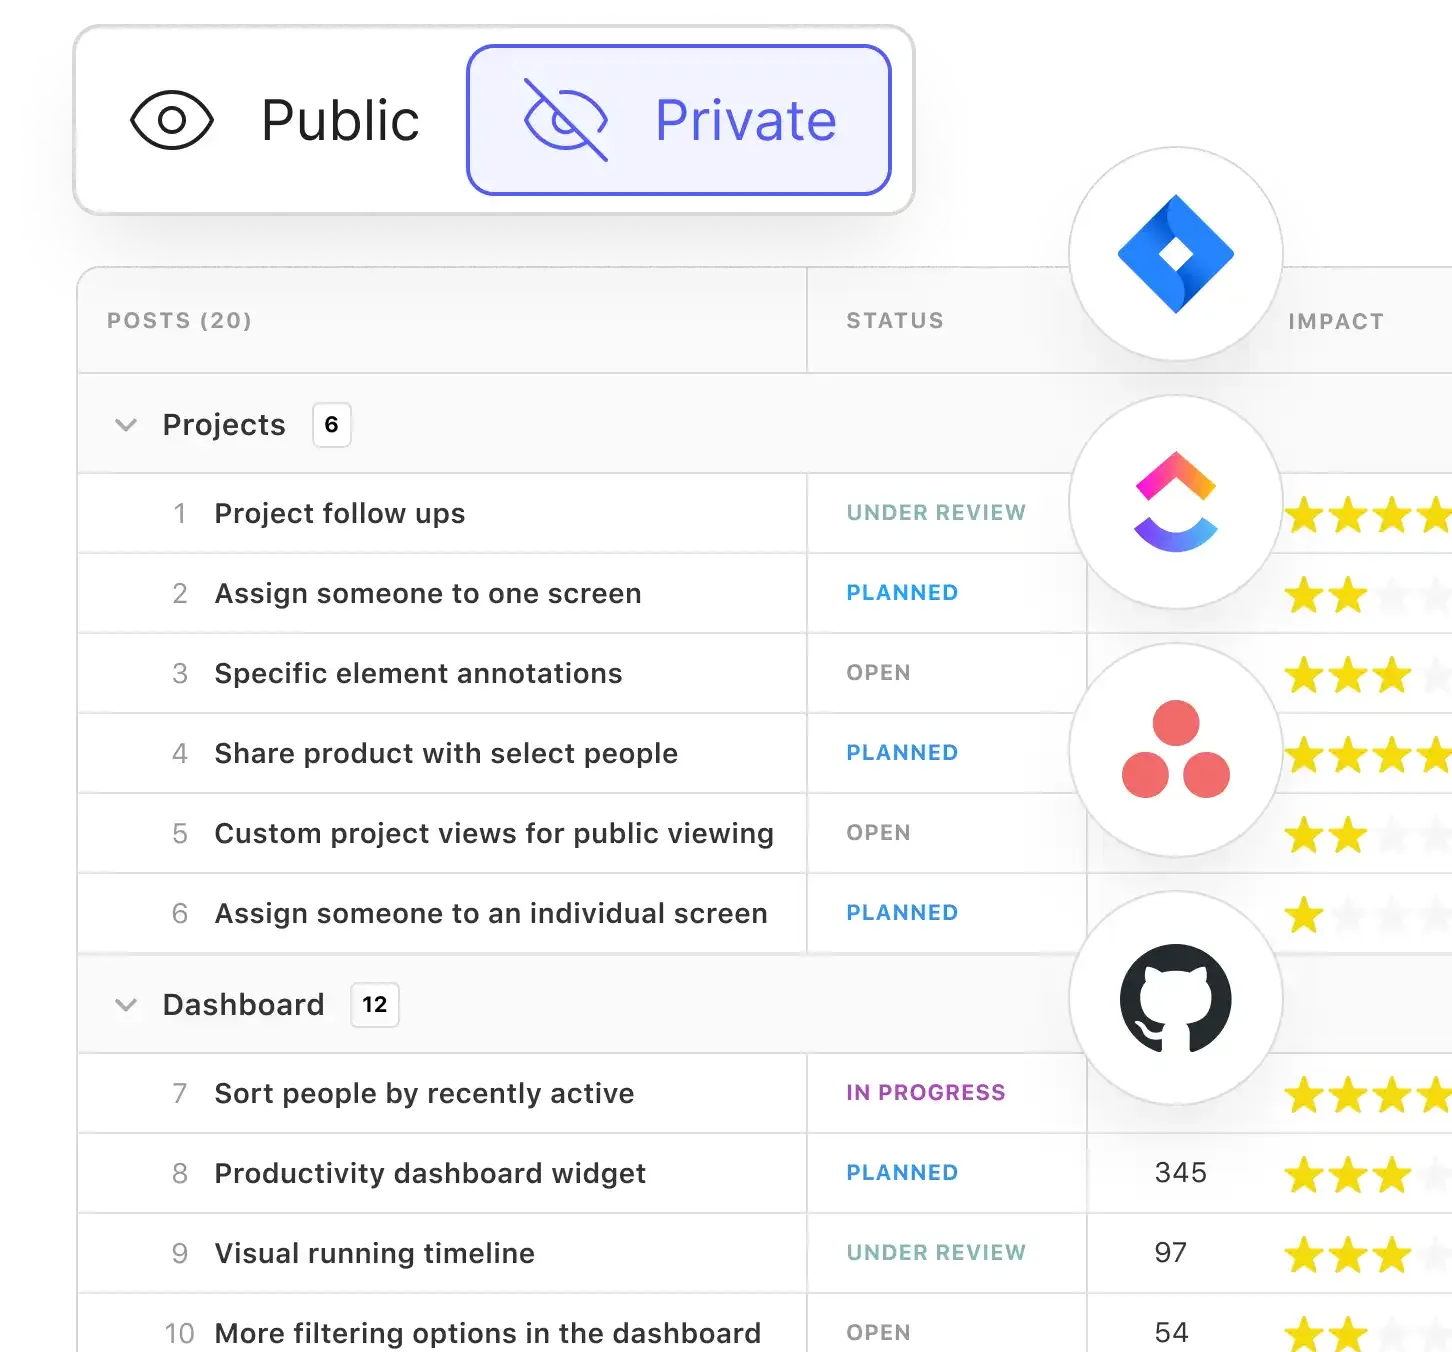Click the crossed-eye icon in Private button
Viewport: 1452px width, 1352px height.
click(563, 119)
